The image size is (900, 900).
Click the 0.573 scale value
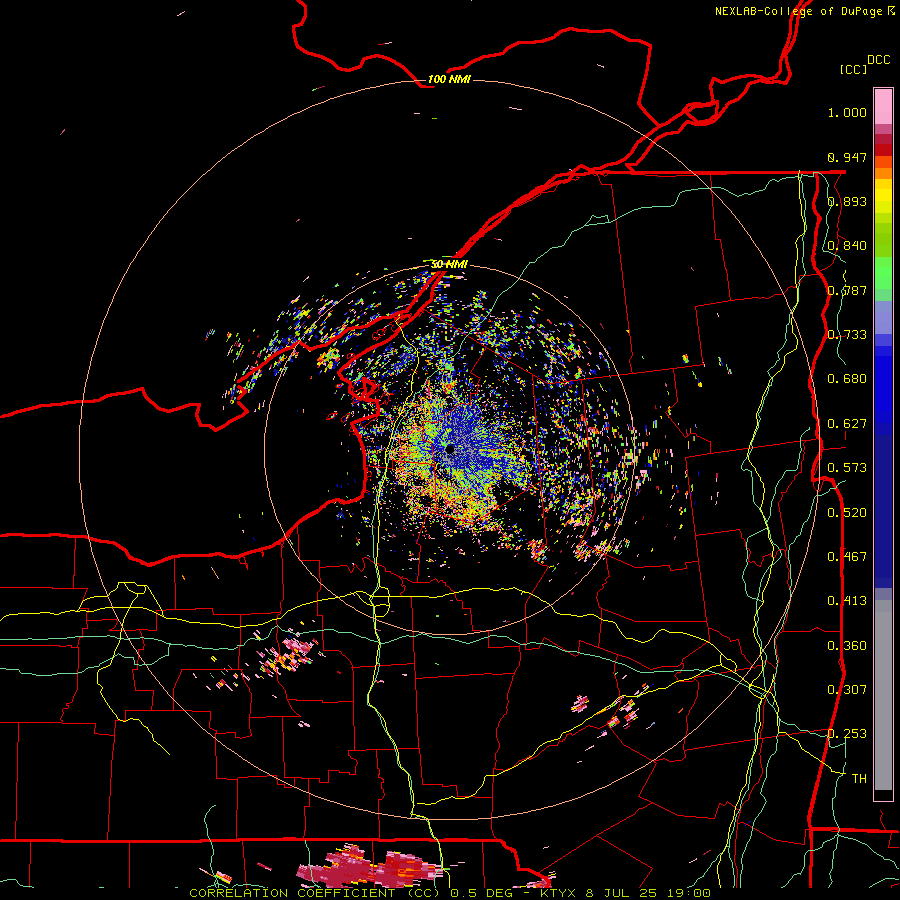click(847, 468)
